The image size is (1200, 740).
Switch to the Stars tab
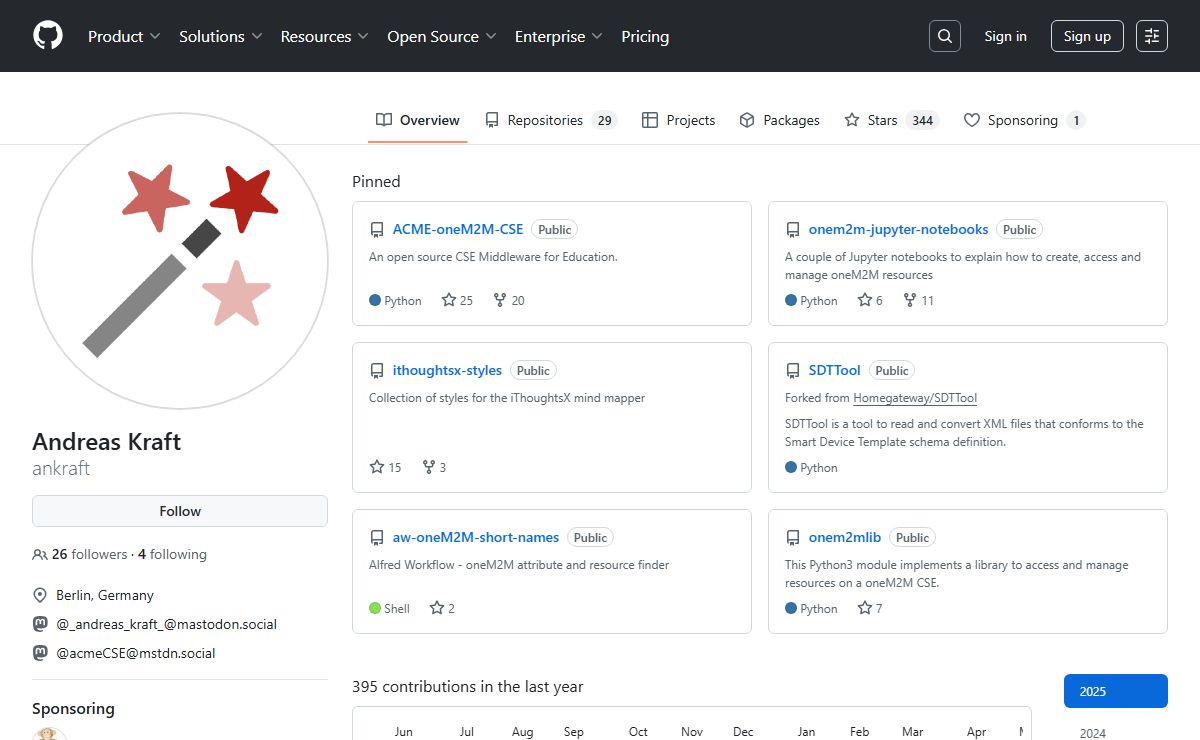click(891, 120)
